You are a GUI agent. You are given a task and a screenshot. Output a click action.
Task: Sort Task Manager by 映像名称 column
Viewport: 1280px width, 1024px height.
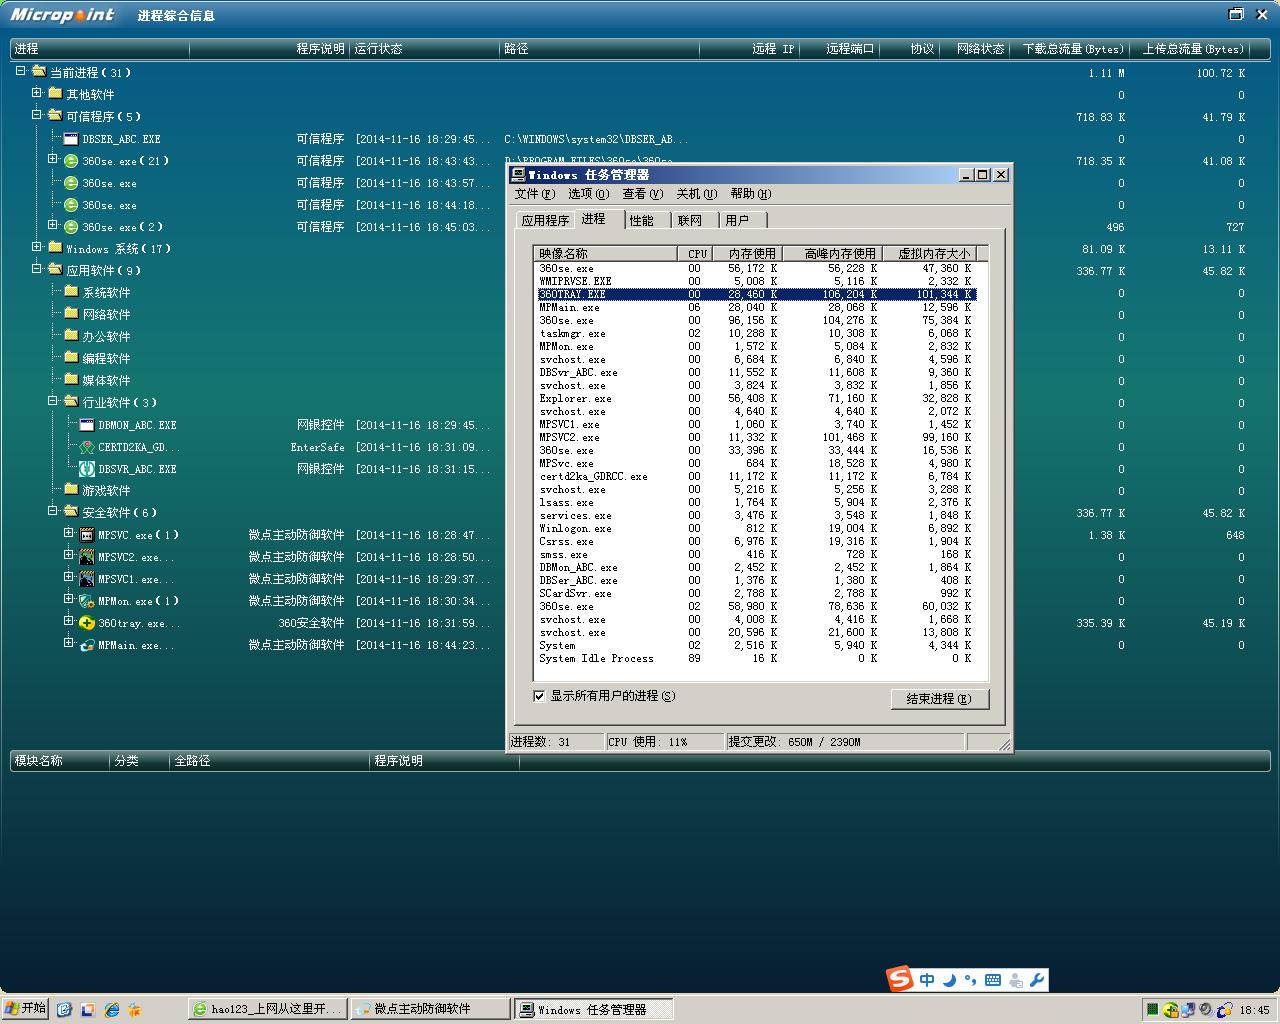click(x=605, y=254)
